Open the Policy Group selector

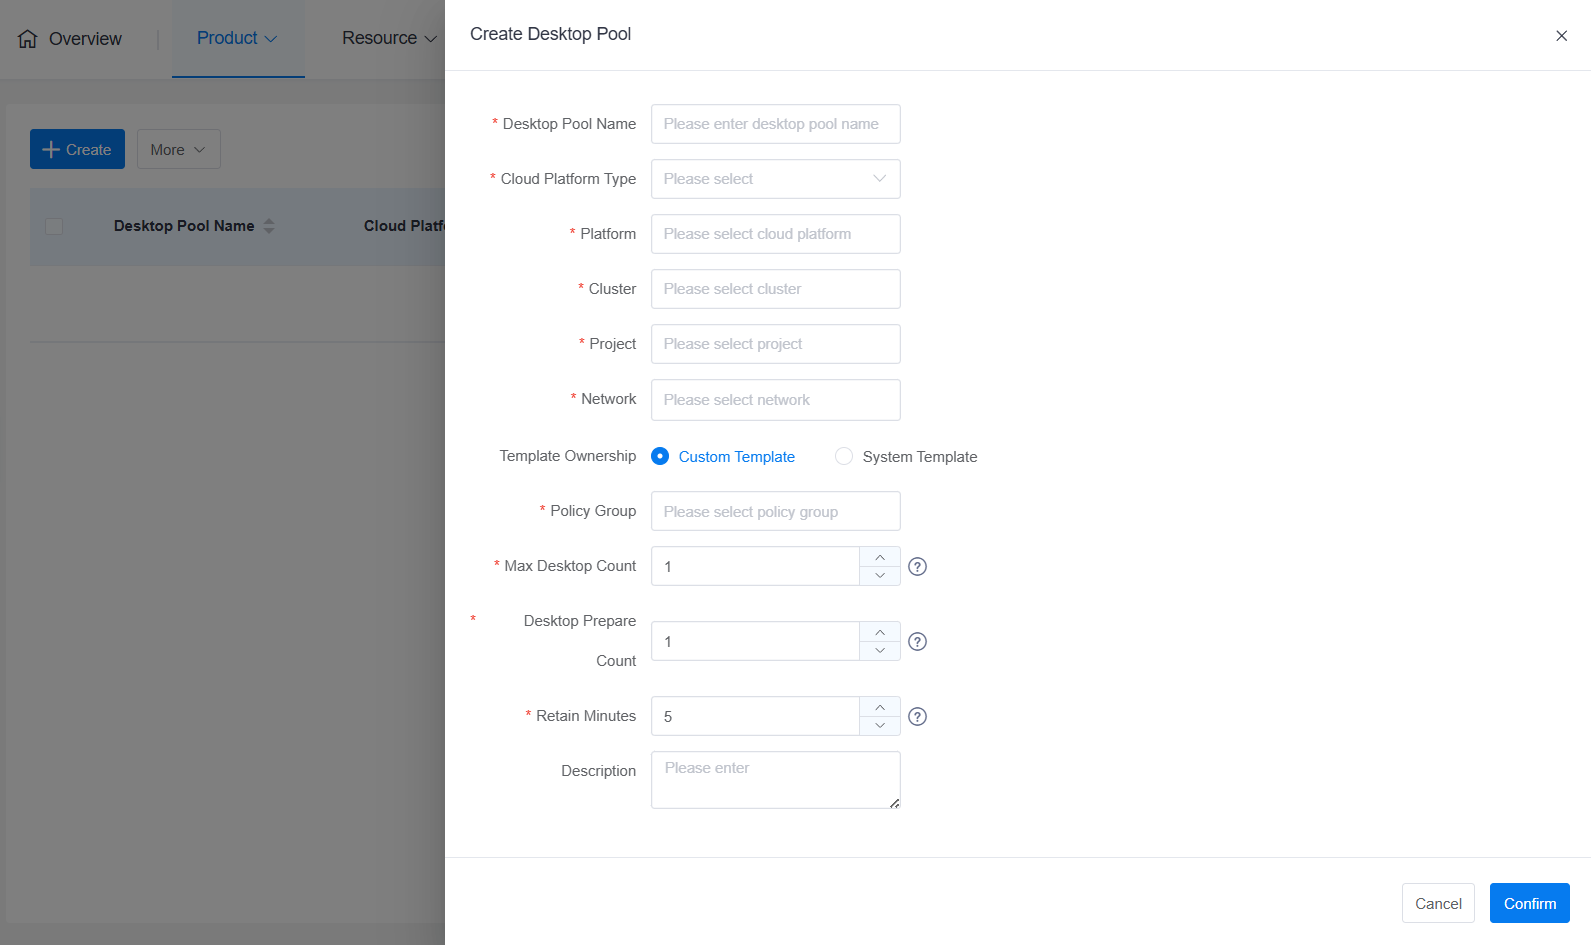(775, 511)
